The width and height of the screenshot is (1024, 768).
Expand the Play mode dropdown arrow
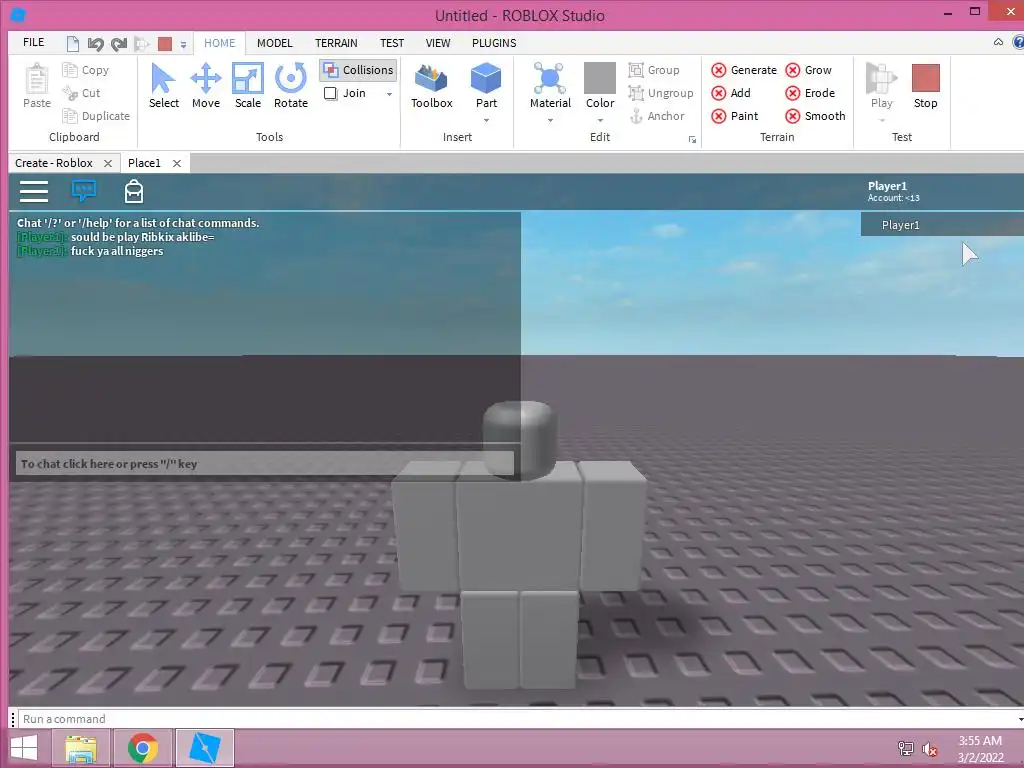[882, 120]
